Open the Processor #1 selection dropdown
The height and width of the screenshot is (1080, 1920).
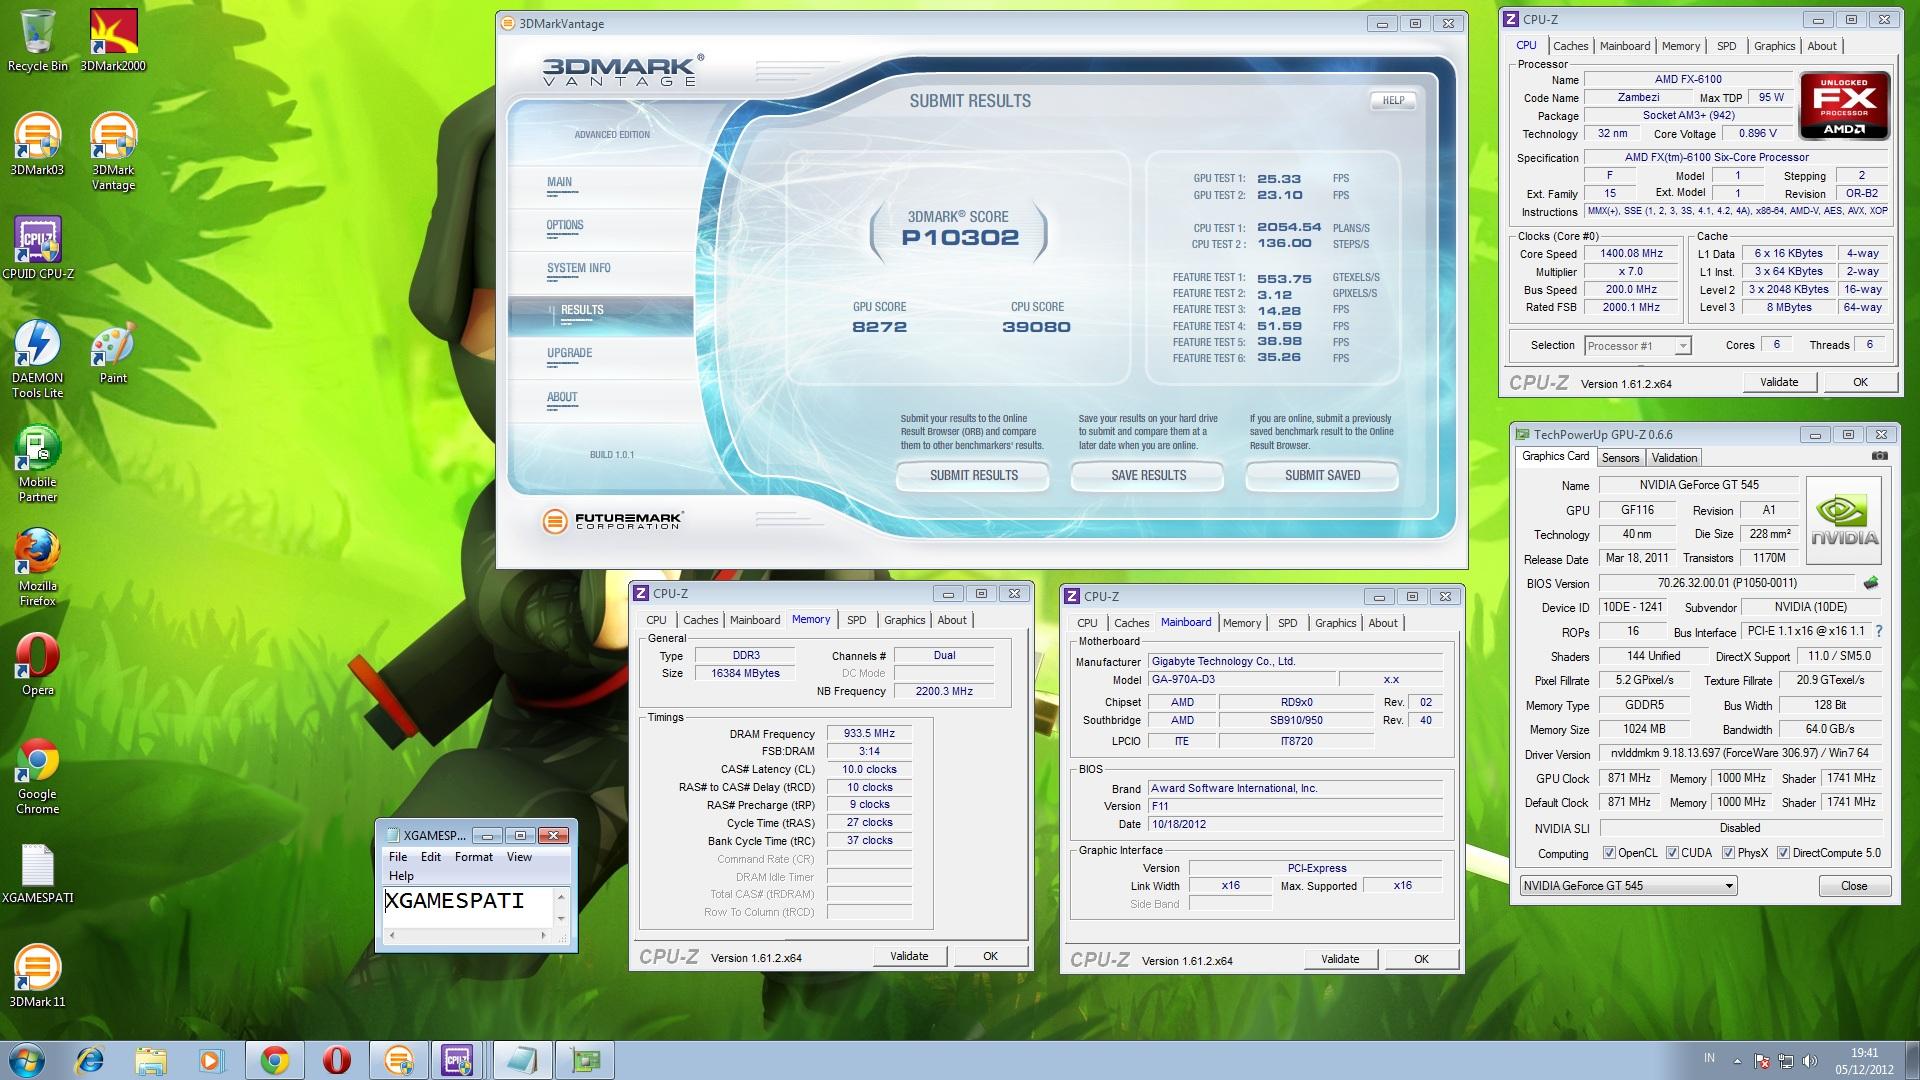click(1638, 346)
